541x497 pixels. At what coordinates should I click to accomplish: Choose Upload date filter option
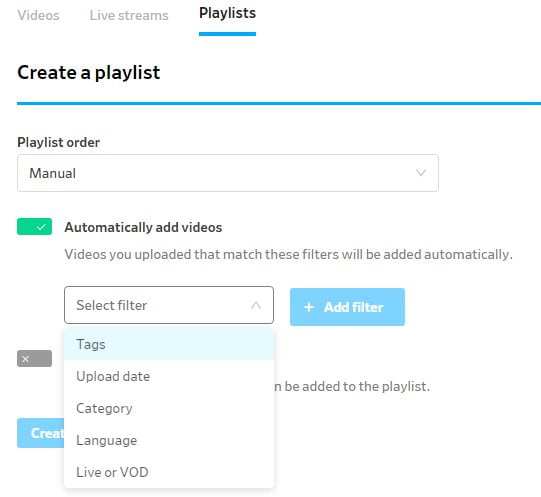click(169, 376)
